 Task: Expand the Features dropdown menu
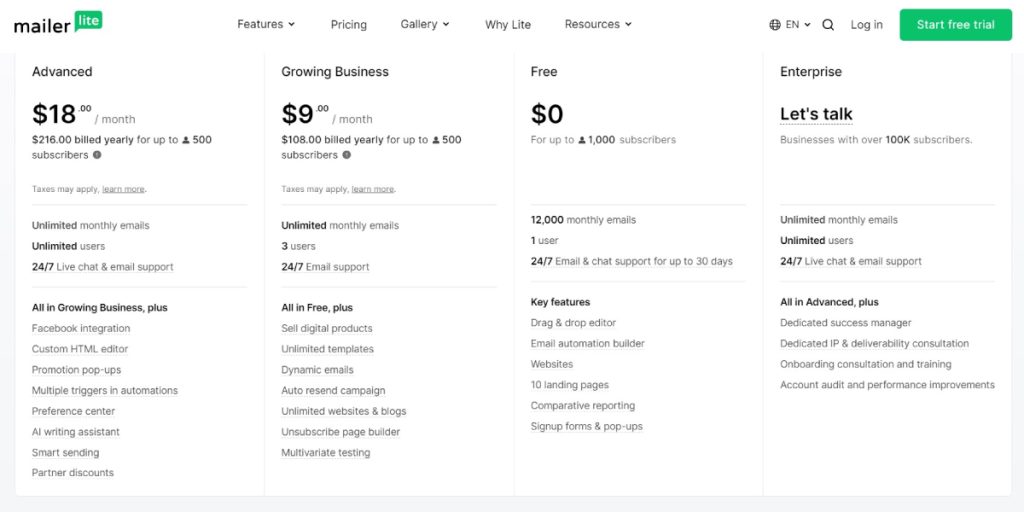266,24
